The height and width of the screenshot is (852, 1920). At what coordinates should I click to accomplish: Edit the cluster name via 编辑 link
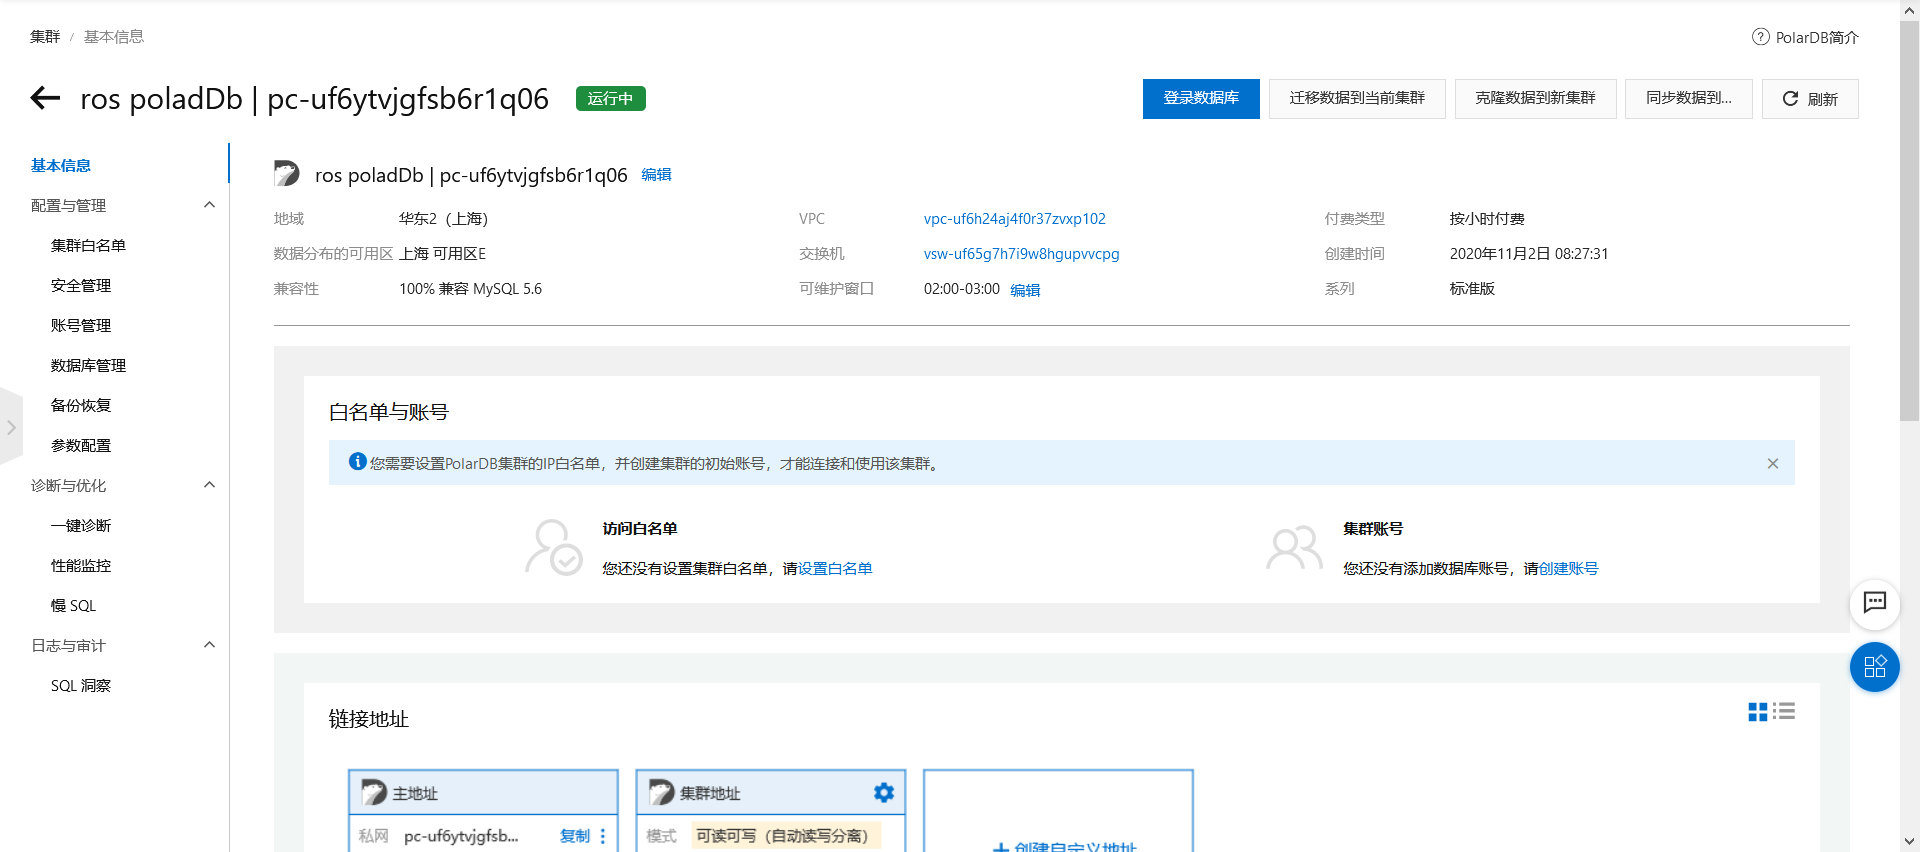click(656, 174)
